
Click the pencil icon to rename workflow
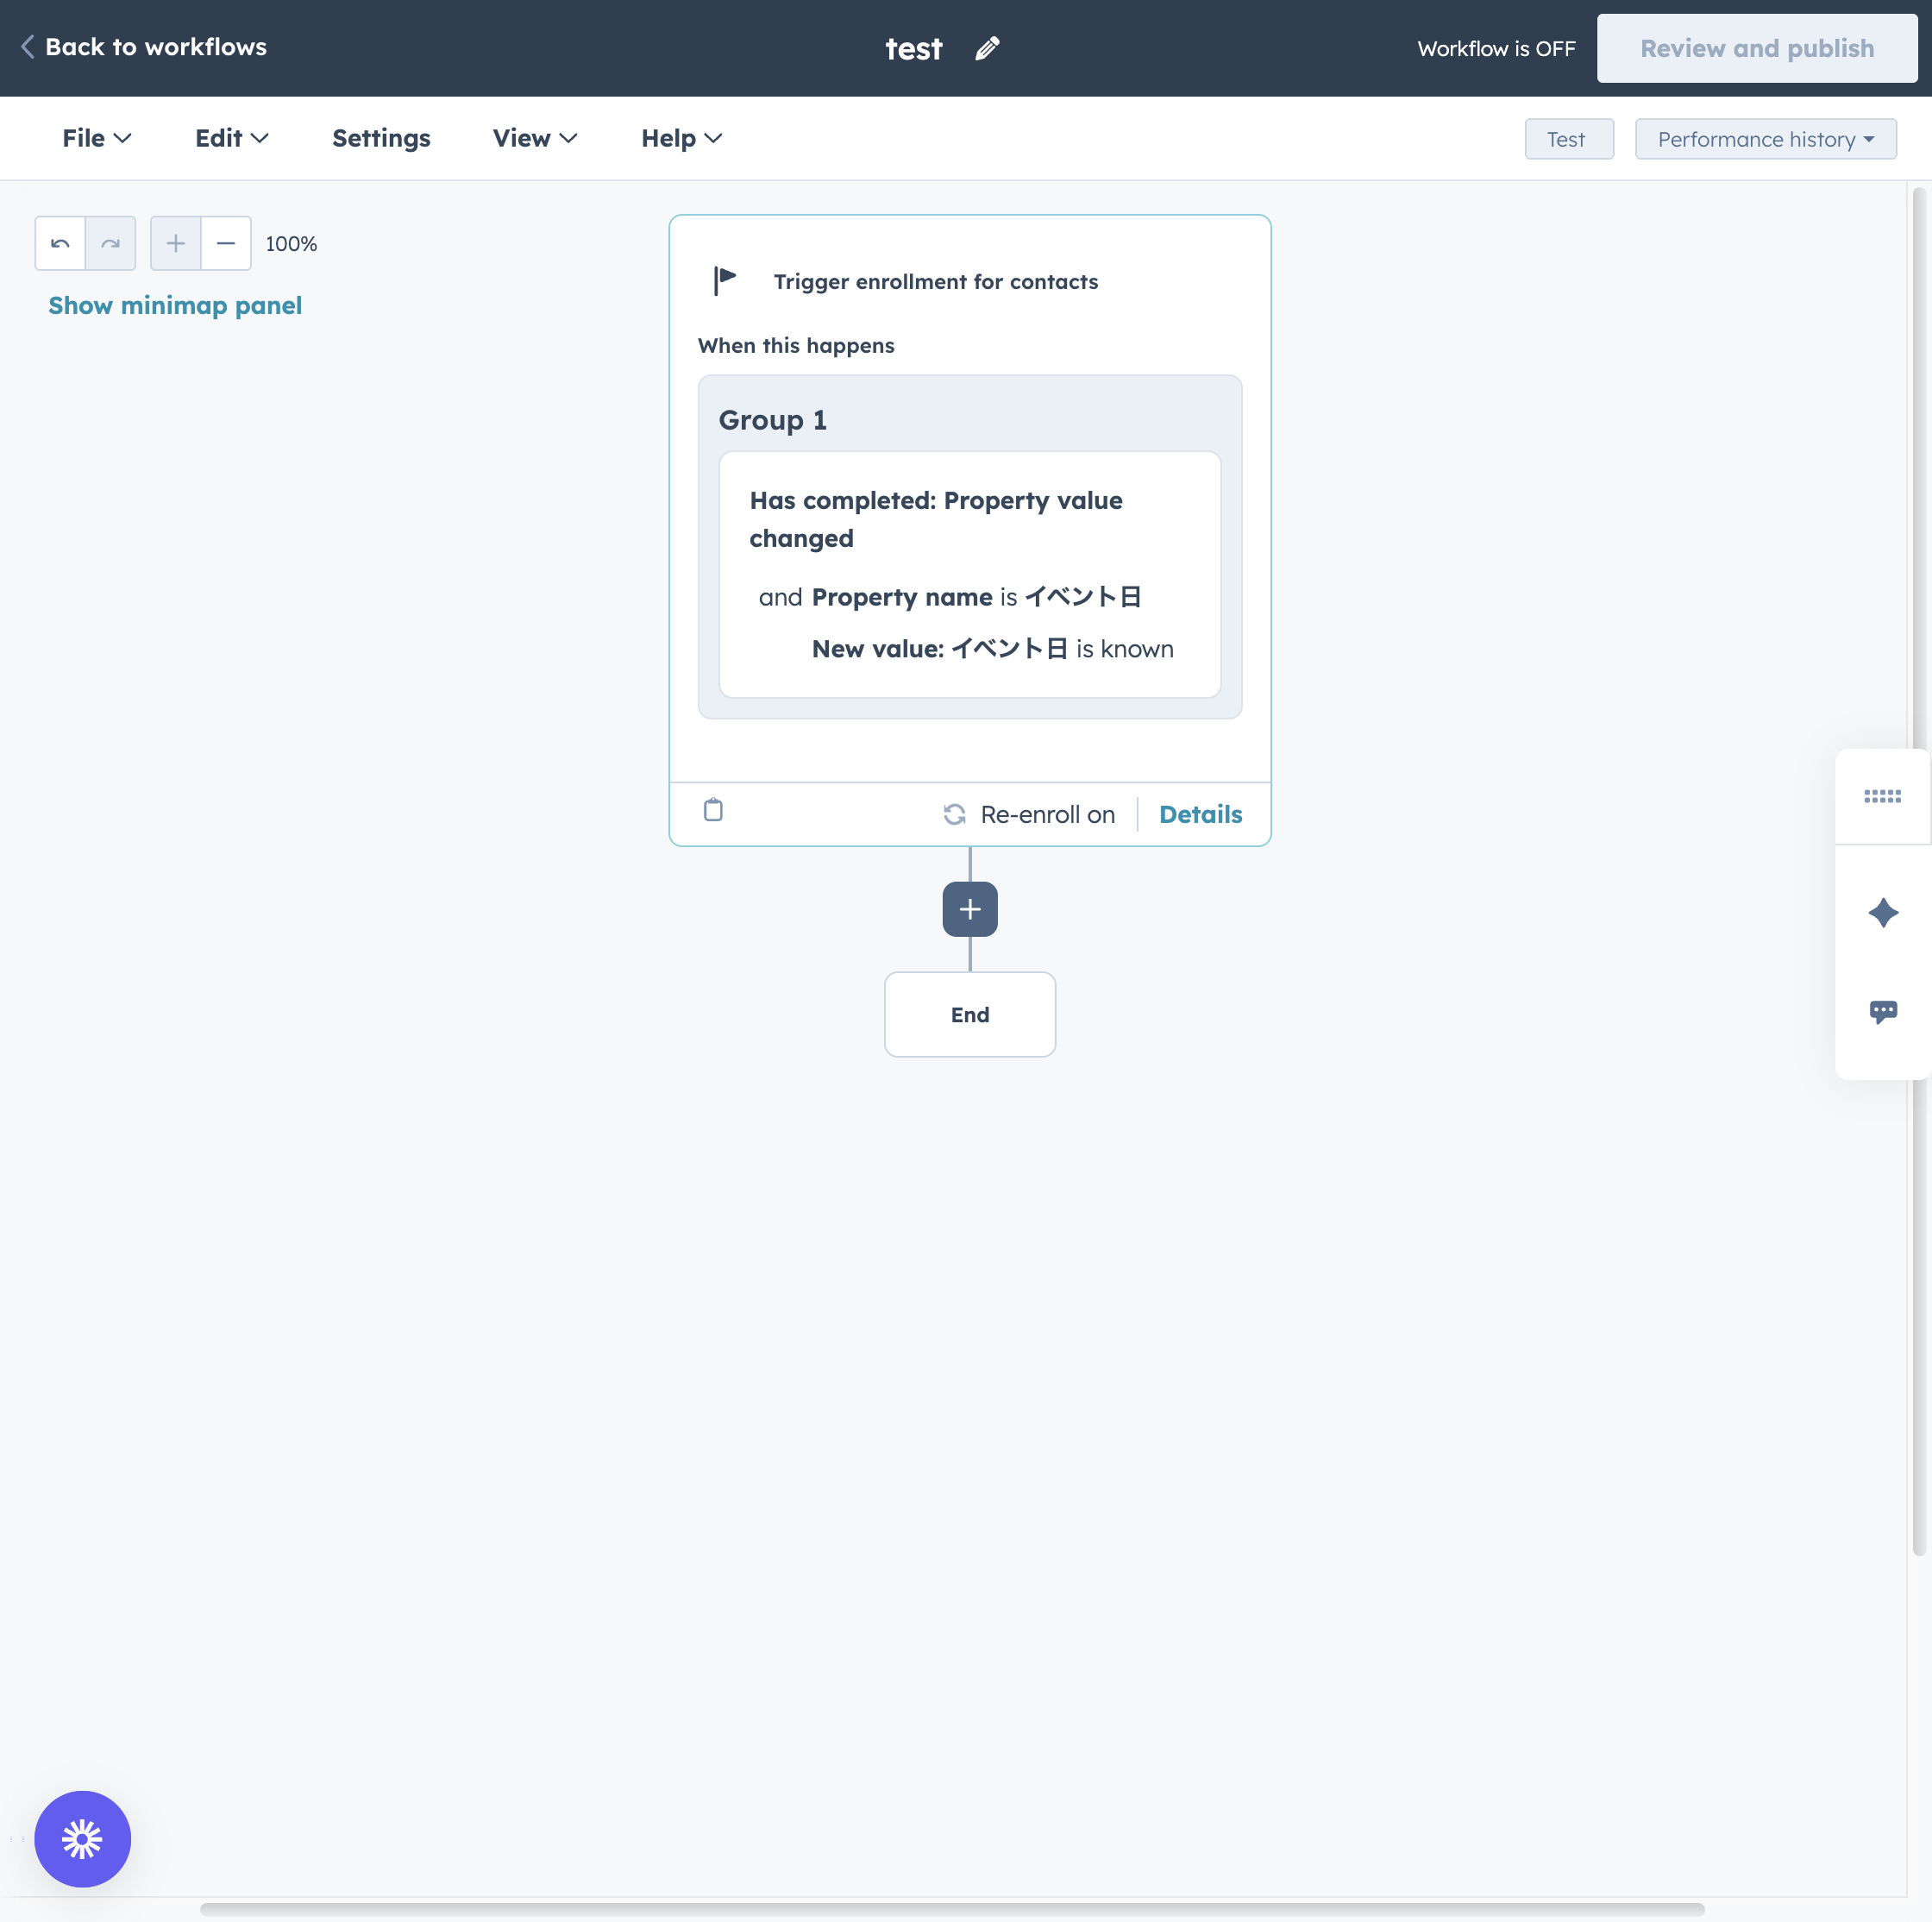pos(987,48)
